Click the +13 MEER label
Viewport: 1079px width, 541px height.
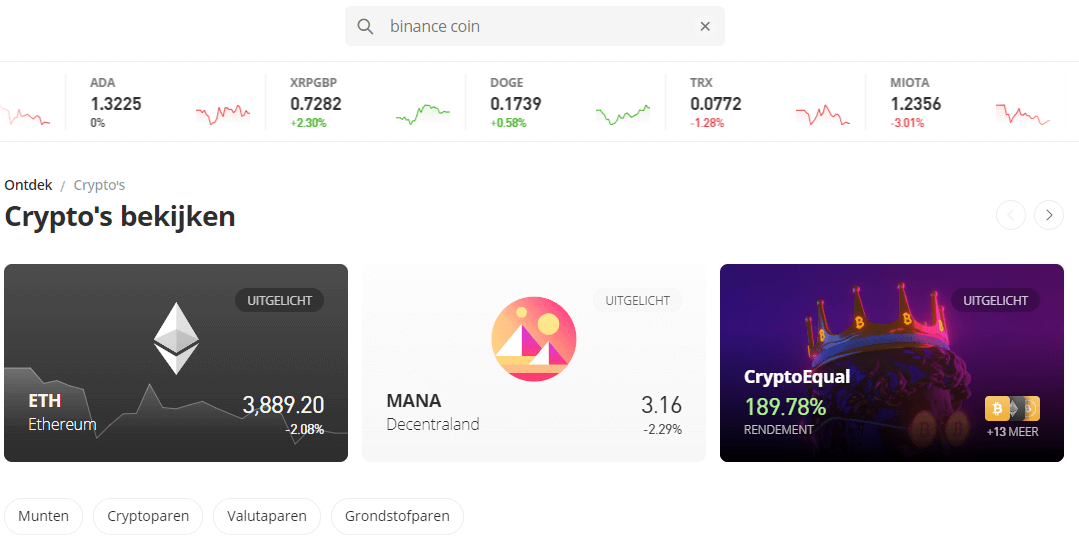click(1012, 432)
